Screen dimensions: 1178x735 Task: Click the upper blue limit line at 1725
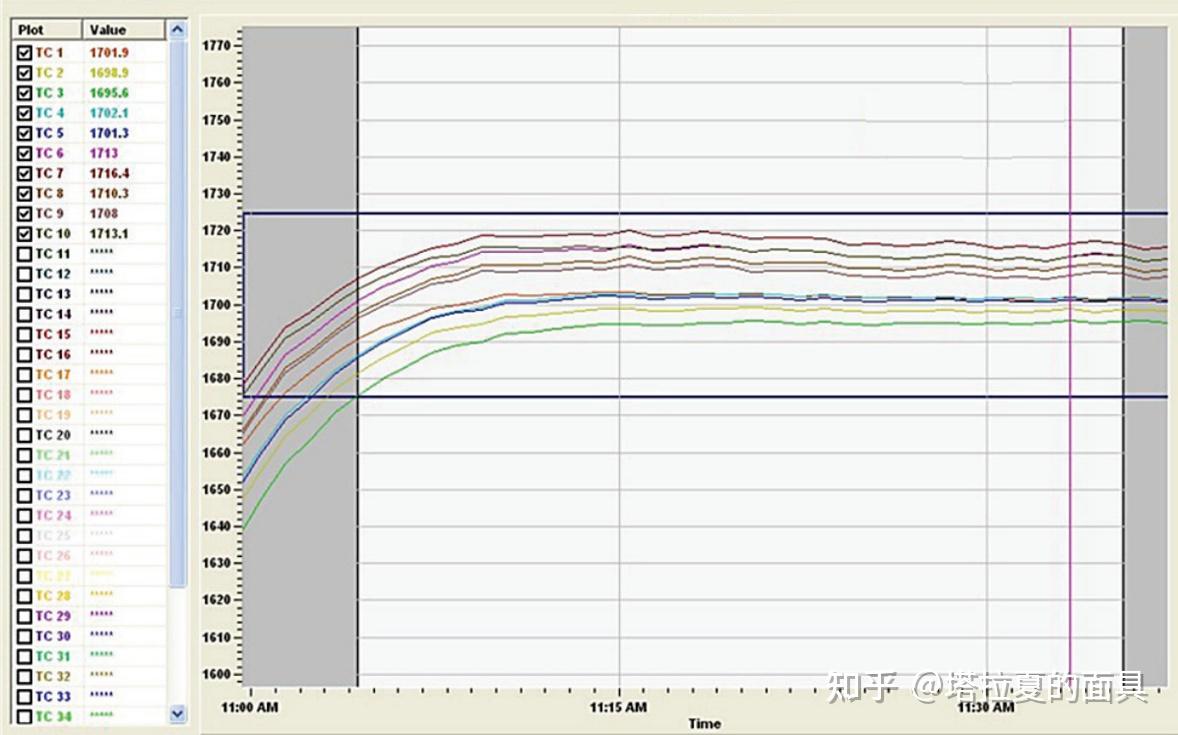pos(705,213)
